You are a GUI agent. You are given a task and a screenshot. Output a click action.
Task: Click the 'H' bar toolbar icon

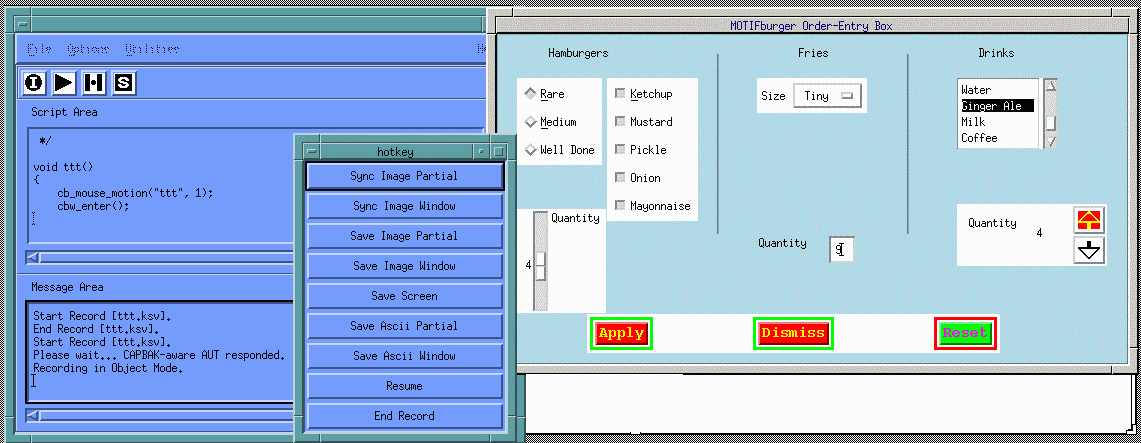[x=94, y=83]
